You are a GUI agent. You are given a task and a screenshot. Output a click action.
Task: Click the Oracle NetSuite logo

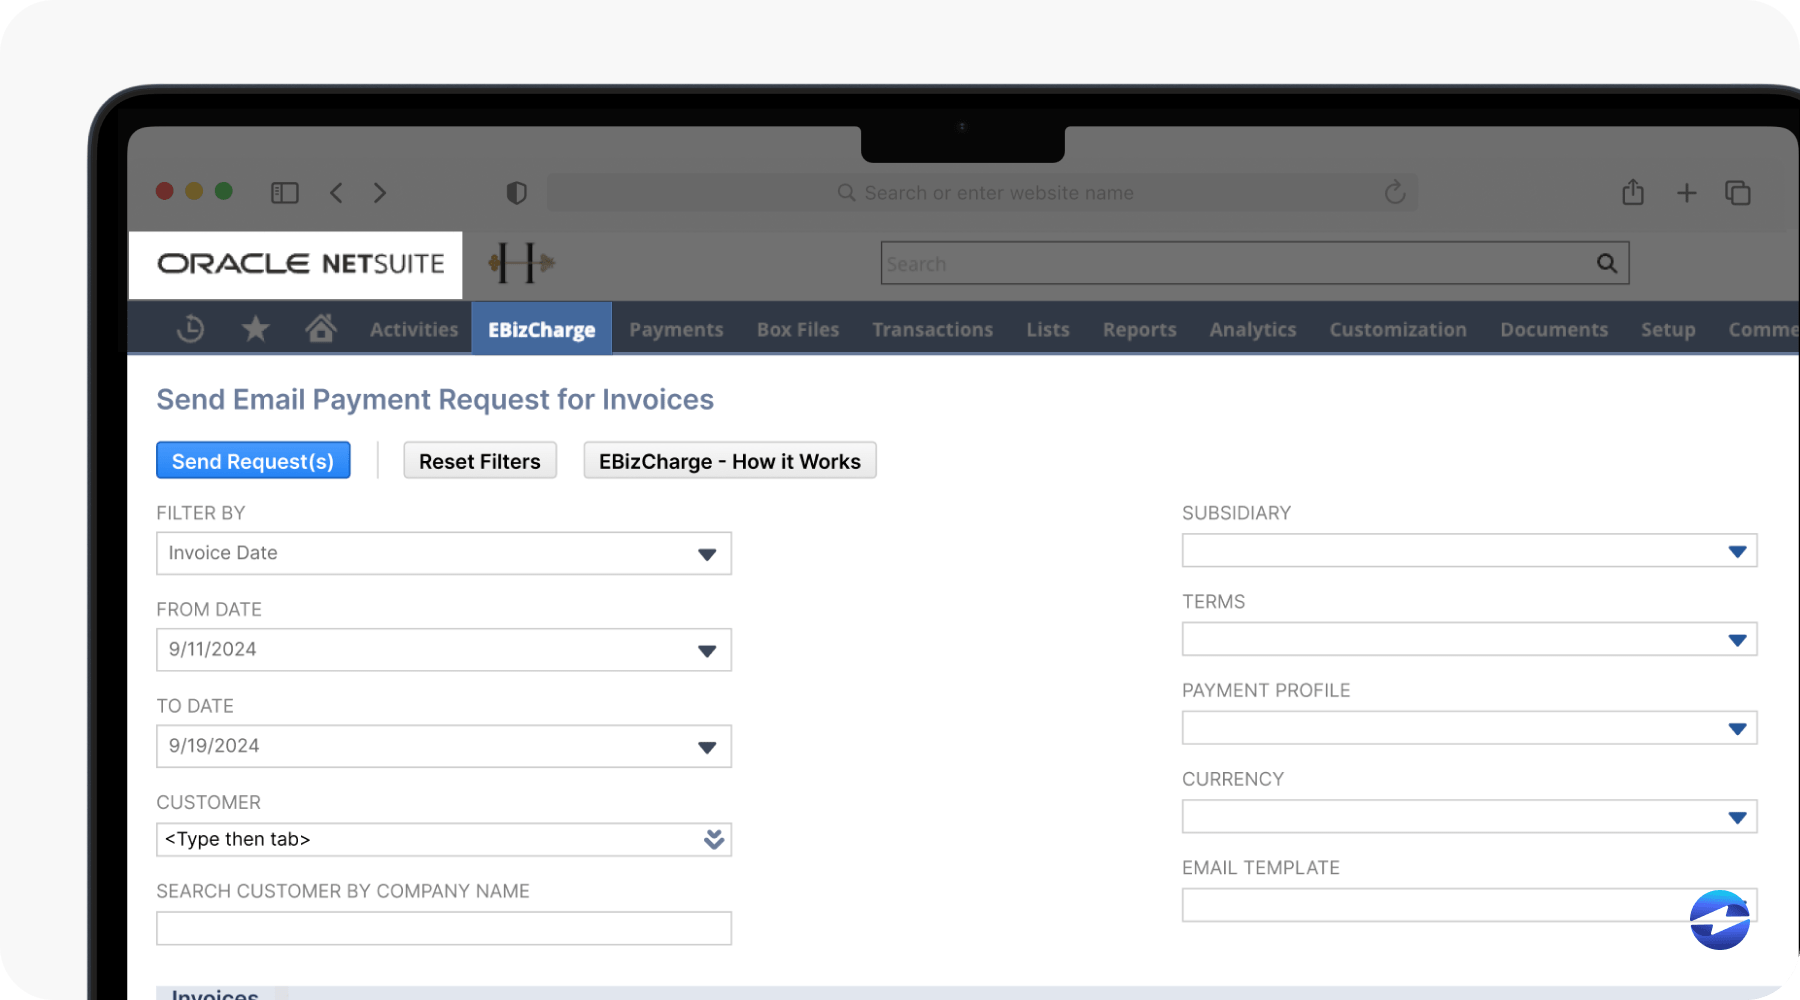click(300, 264)
